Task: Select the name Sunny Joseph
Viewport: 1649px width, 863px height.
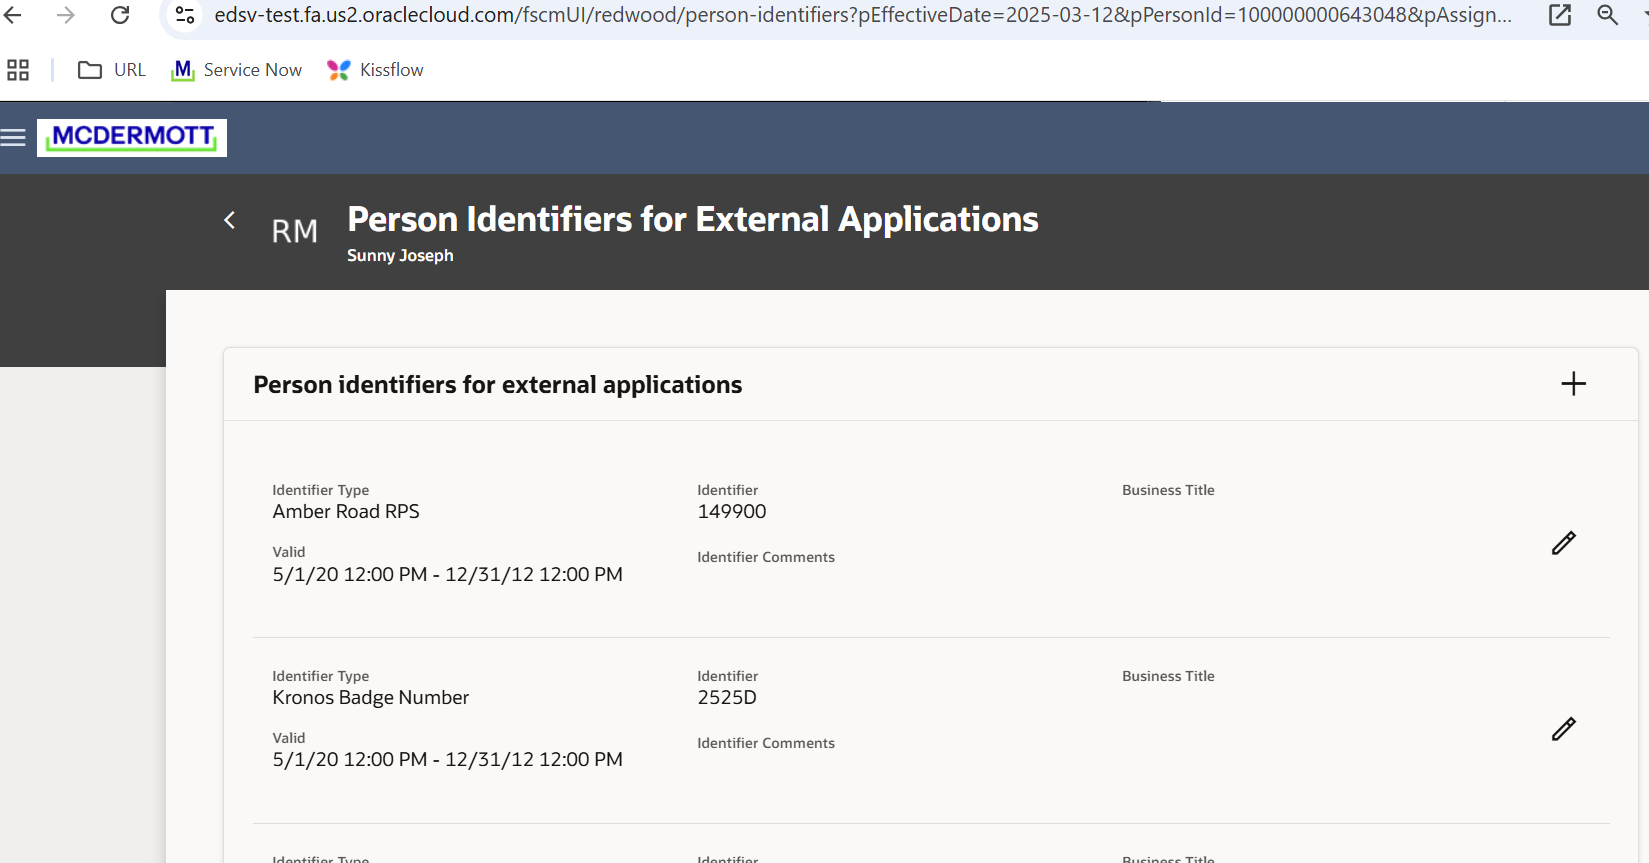Action: coord(400,255)
